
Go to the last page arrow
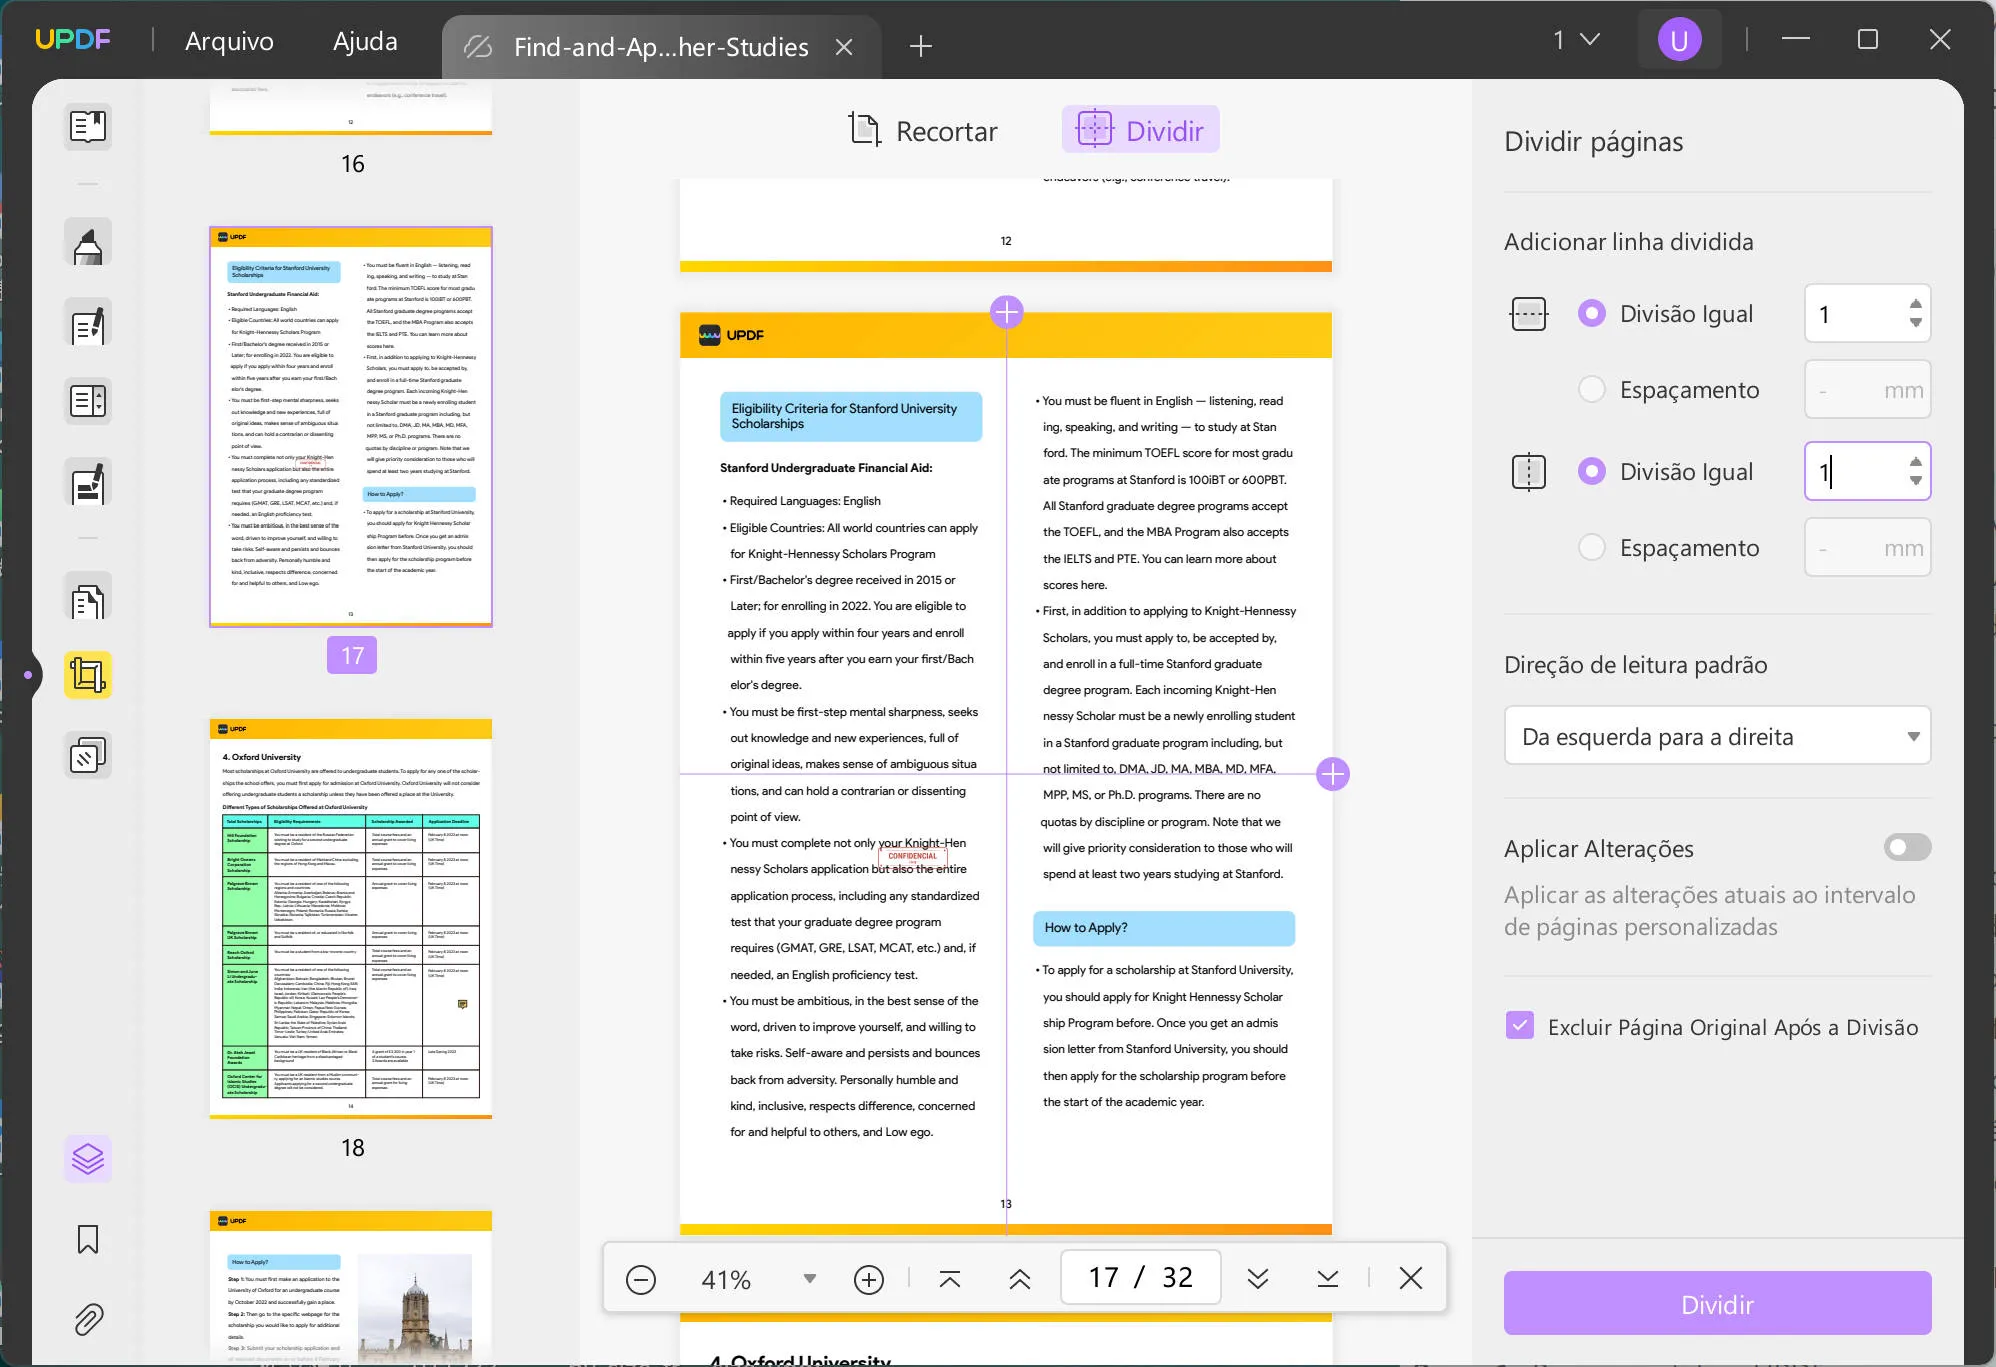click(1328, 1279)
